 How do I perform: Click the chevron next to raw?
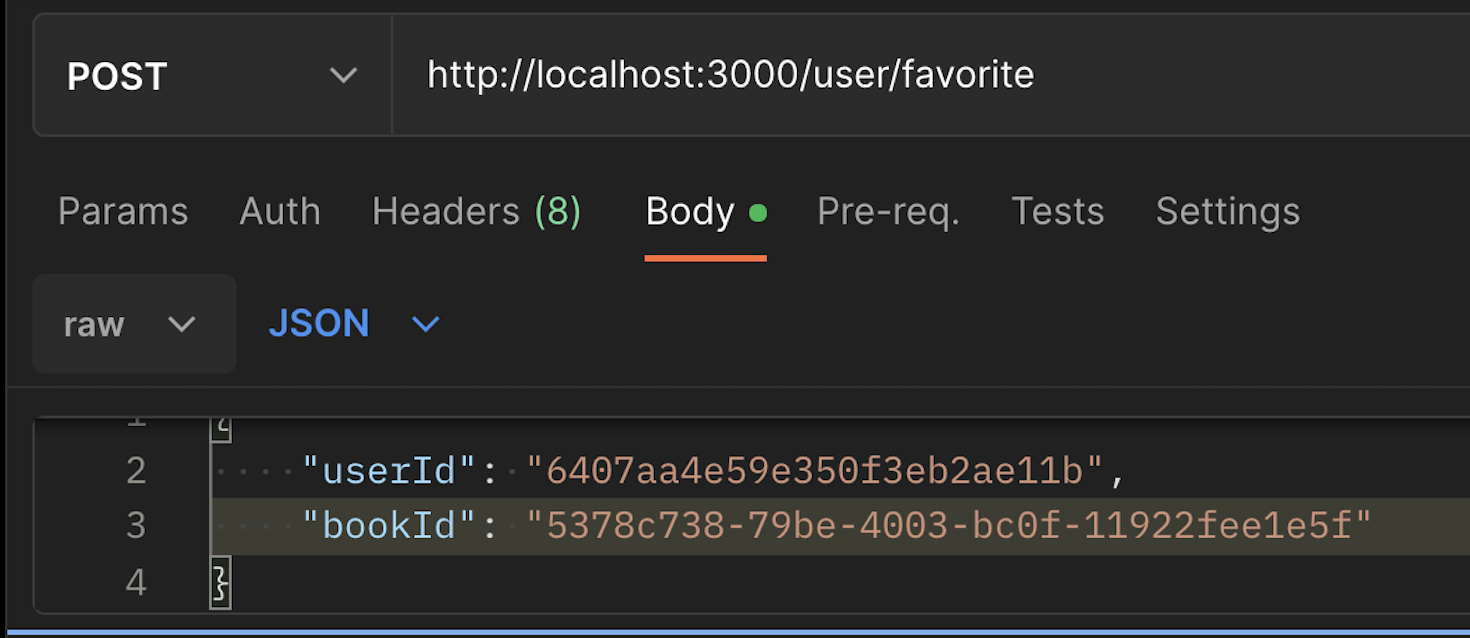pos(182,324)
